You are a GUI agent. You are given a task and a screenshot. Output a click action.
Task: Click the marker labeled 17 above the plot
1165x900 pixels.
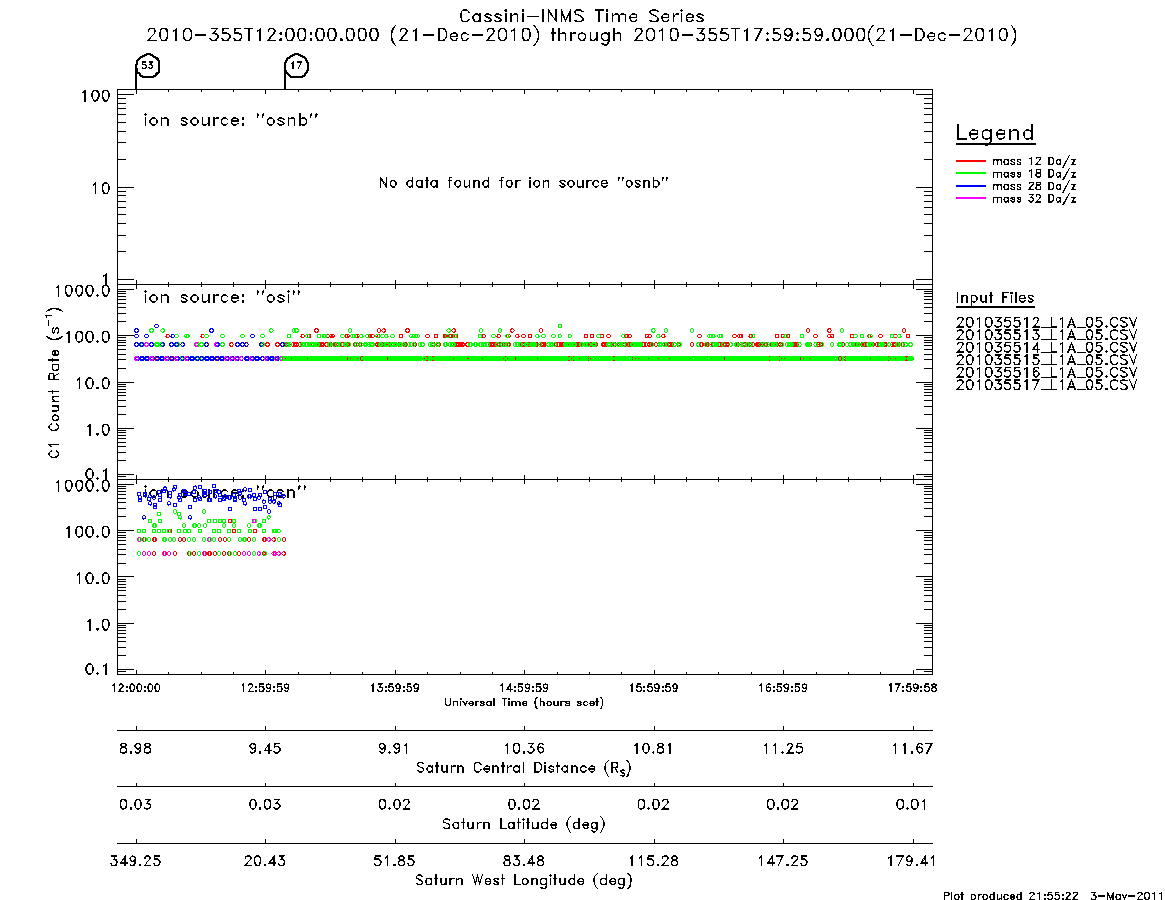[296, 66]
